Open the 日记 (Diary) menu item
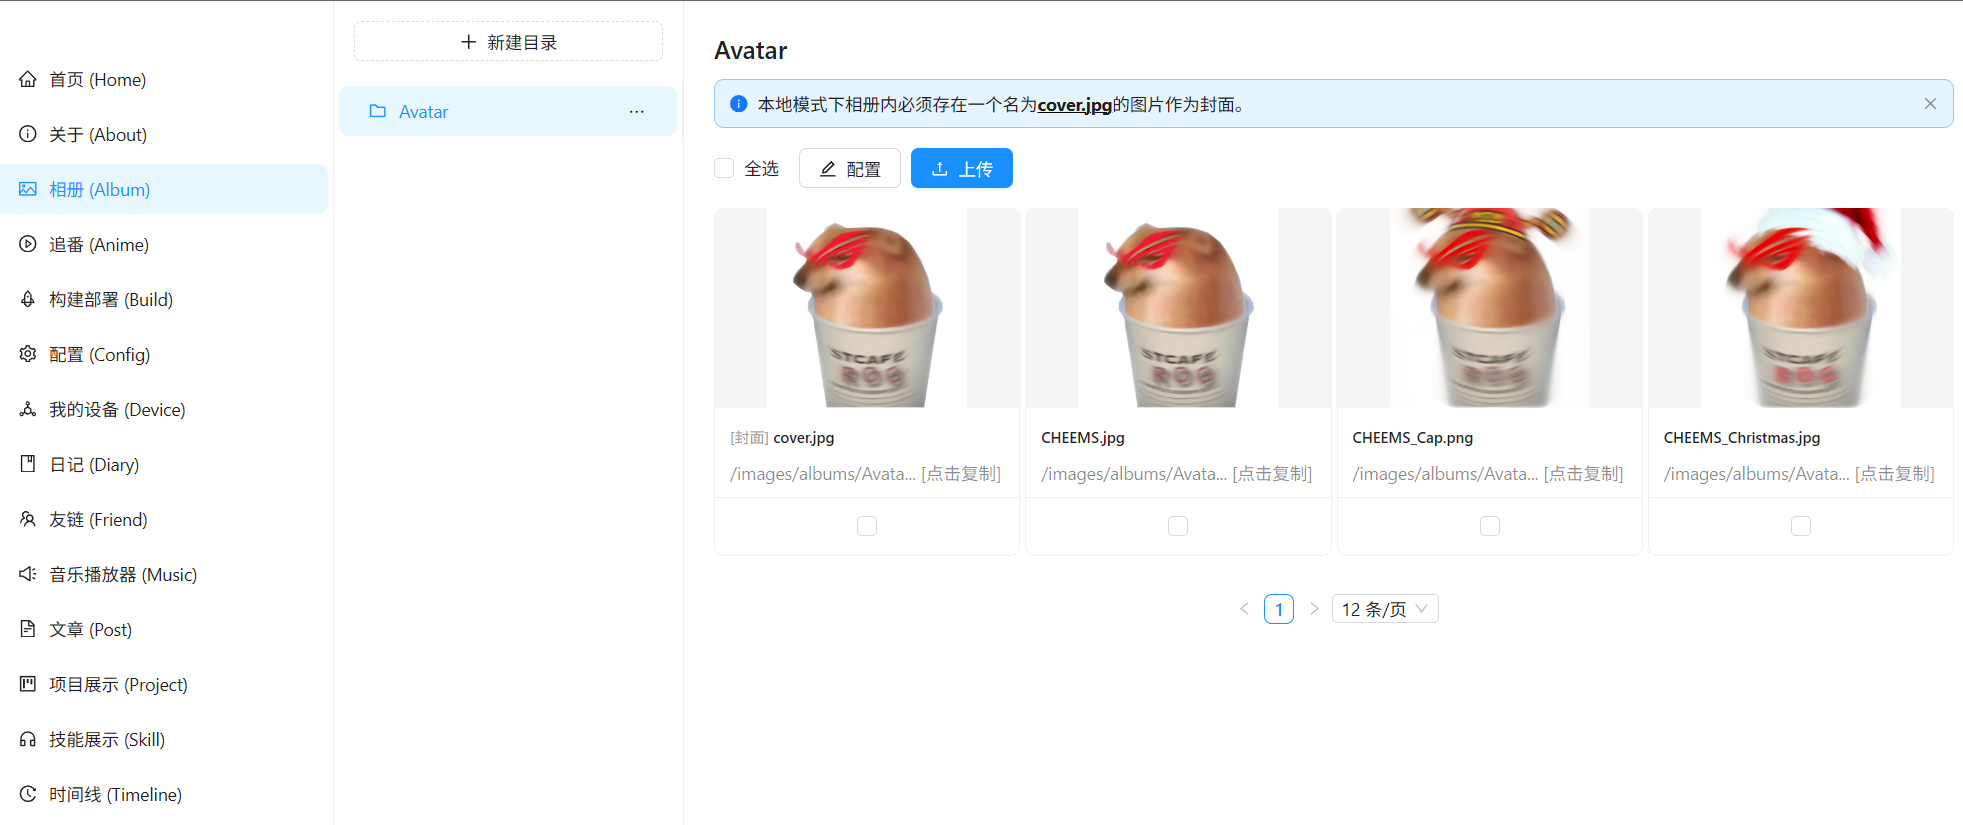This screenshot has width=1963, height=825. click(164, 464)
